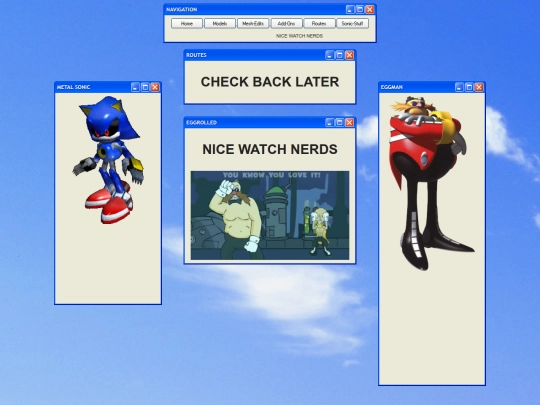The image size is (540, 405).
Task: Click the 'You know you love it' animation
Action: [x=270, y=215]
